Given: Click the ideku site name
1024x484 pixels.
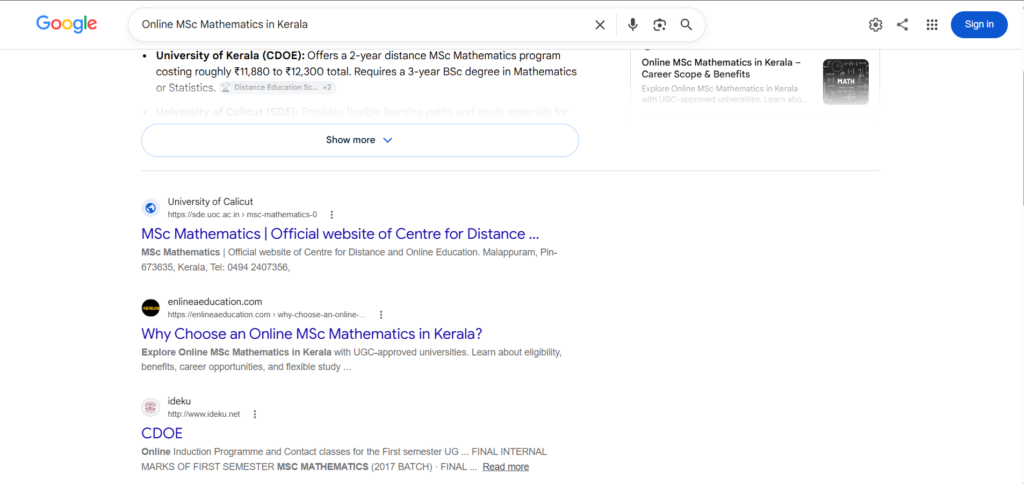Looking at the screenshot, I should point(180,401).
